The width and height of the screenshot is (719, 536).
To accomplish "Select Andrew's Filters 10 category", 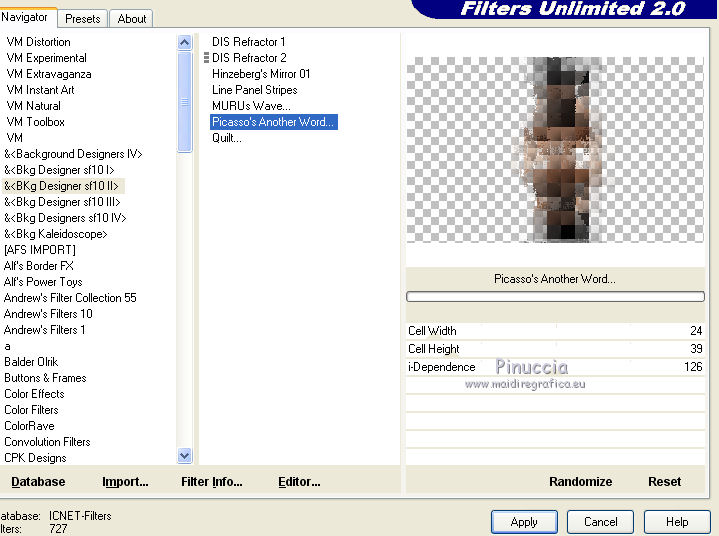I will 48,314.
